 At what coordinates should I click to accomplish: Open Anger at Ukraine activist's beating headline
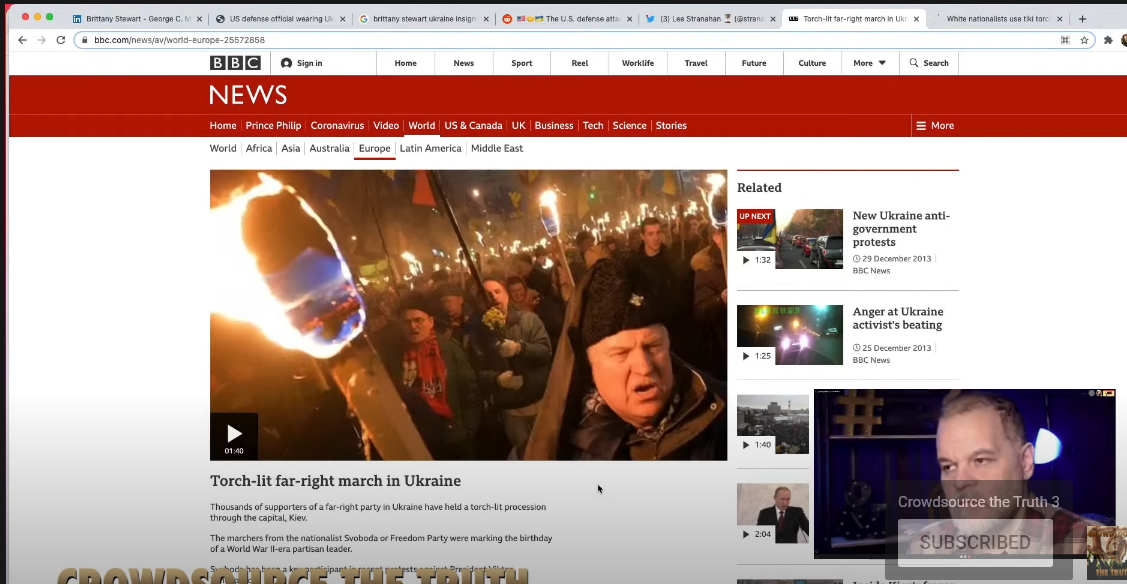click(x=898, y=318)
